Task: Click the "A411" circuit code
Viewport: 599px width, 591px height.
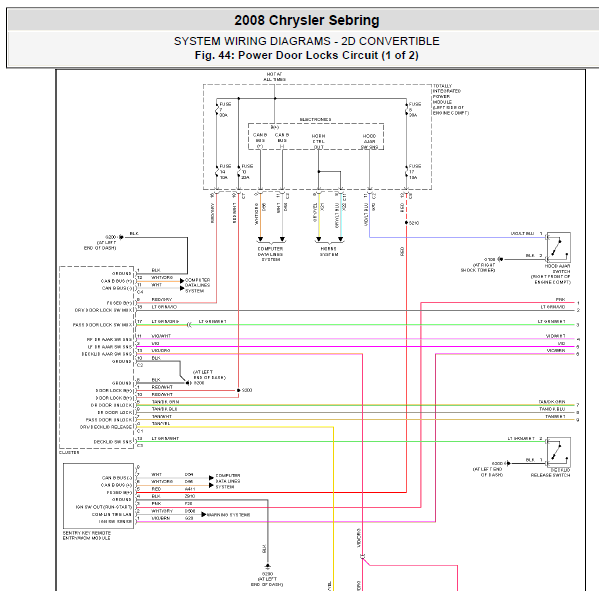Action: point(190,489)
